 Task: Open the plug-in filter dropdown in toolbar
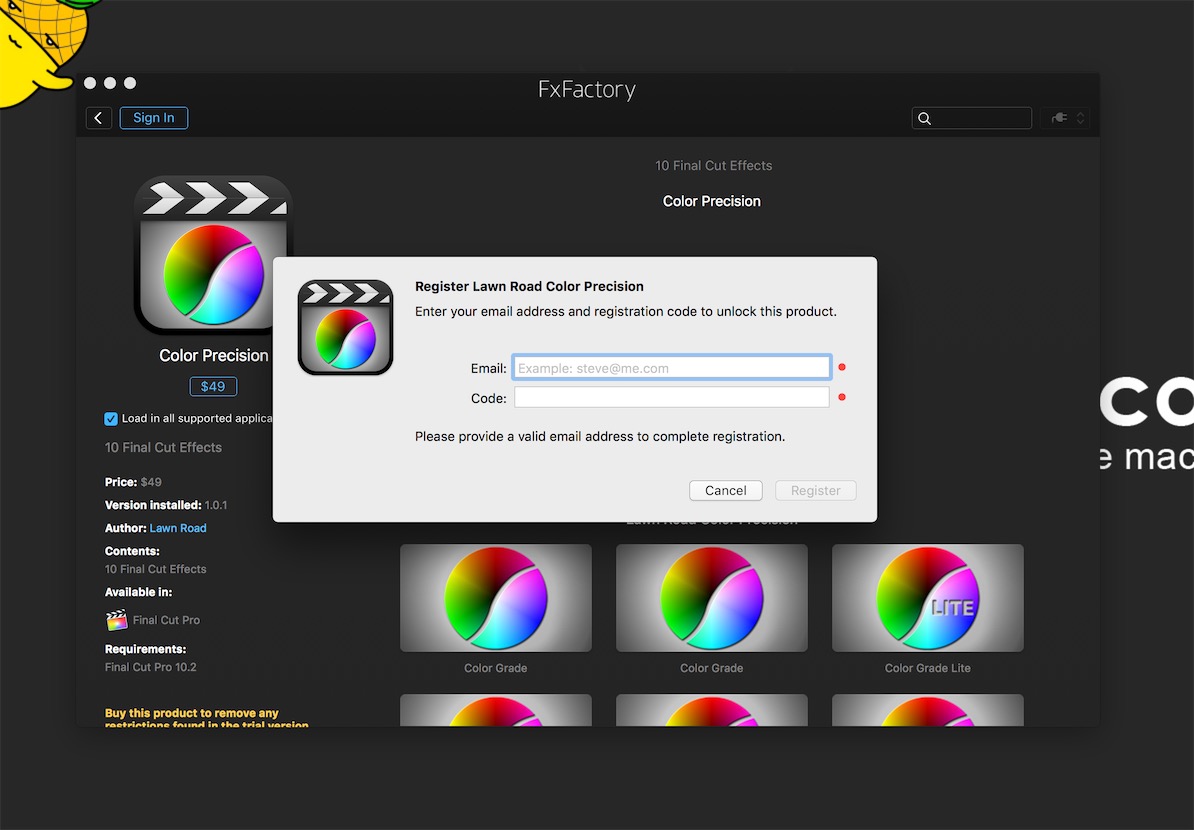[x=1067, y=118]
